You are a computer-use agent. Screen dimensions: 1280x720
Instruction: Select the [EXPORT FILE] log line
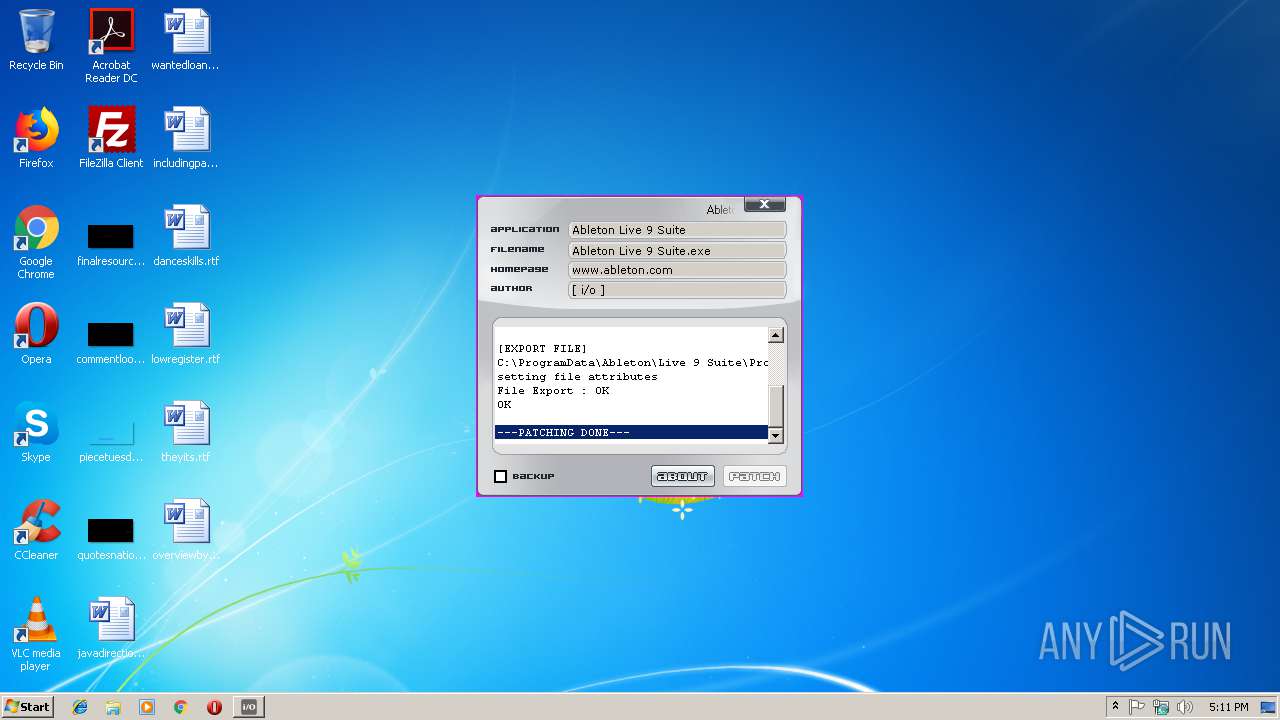coord(542,349)
